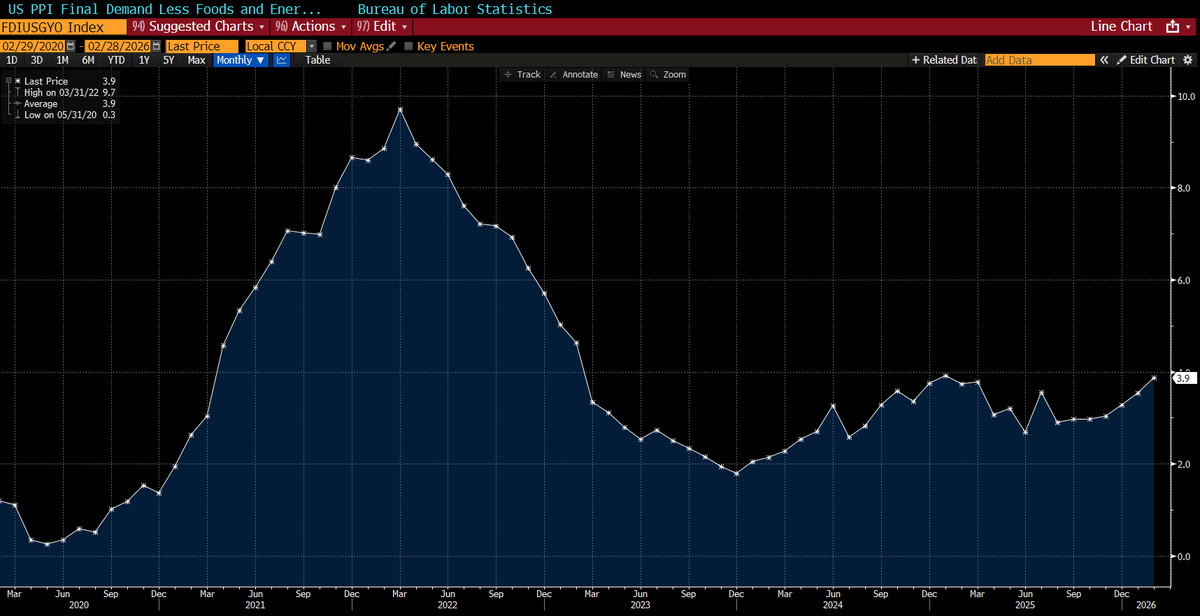Activate the Track crosshair tool
This screenshot has width=1200, height=616.
[x=522, y=74]
